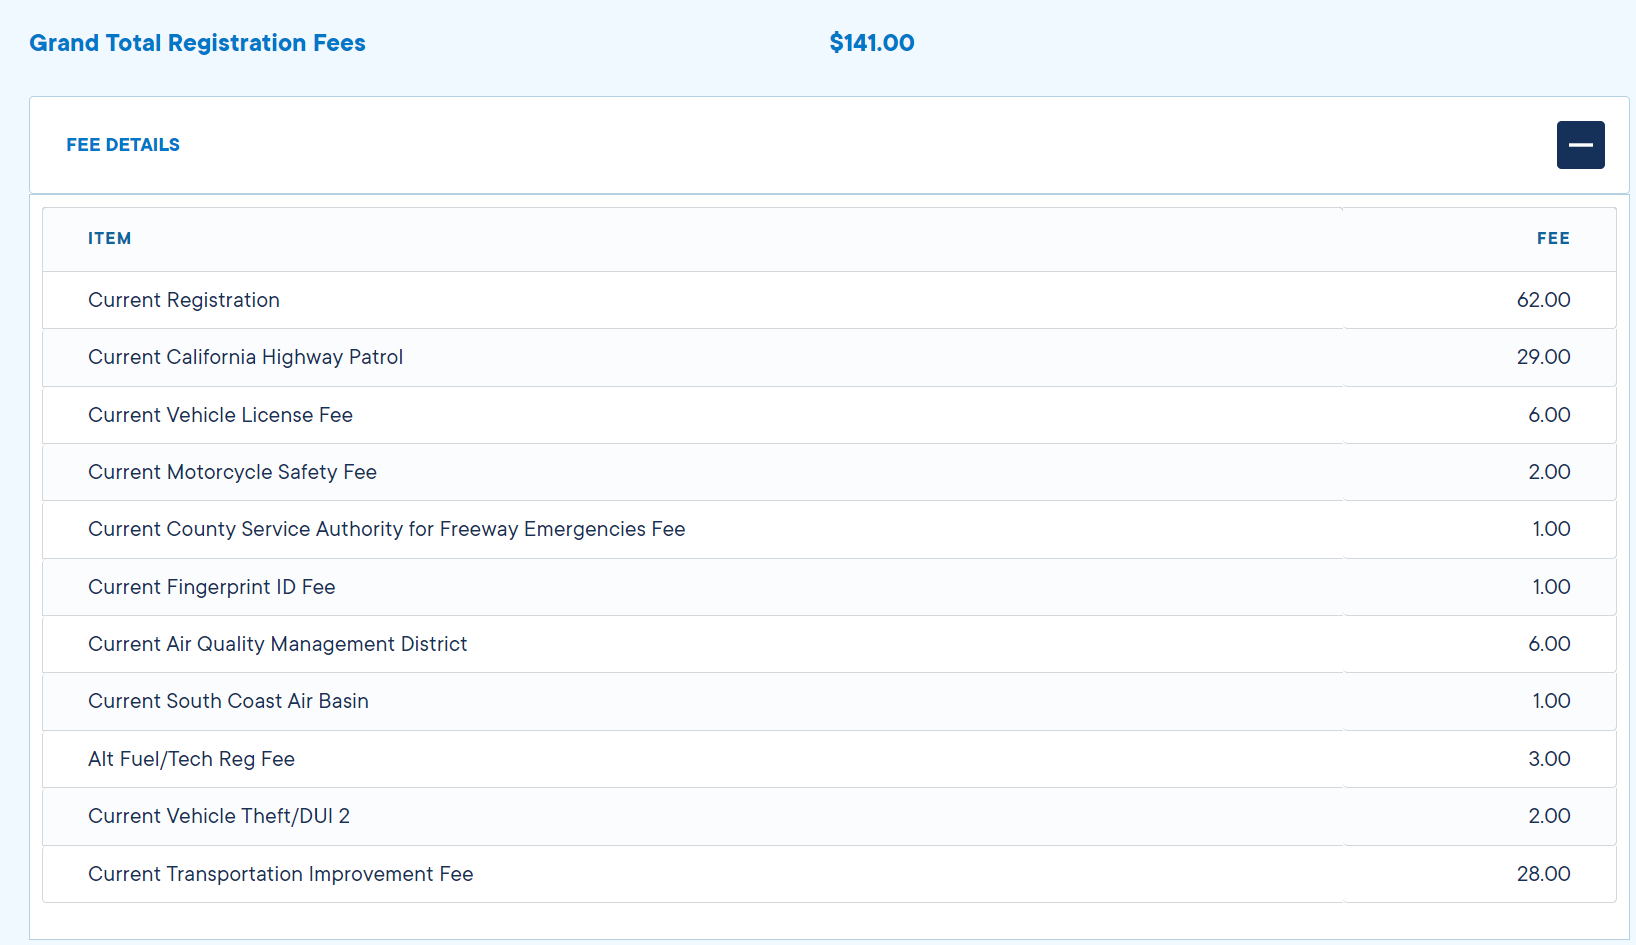
Task: Click the ITEM column header
Action: [109, 238]
